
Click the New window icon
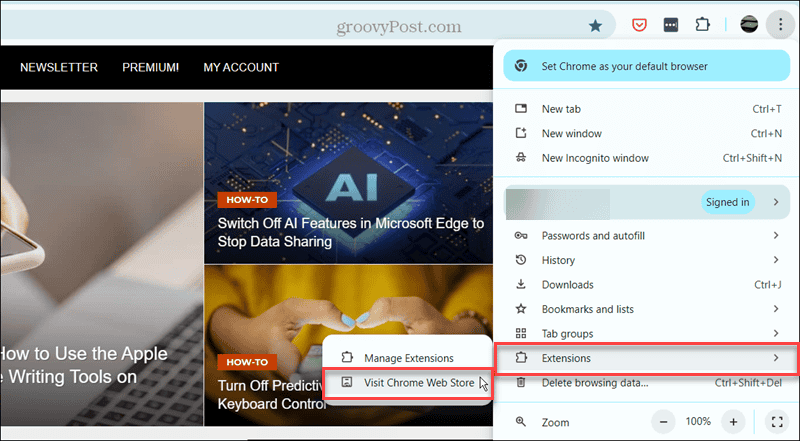click(521, 133)
